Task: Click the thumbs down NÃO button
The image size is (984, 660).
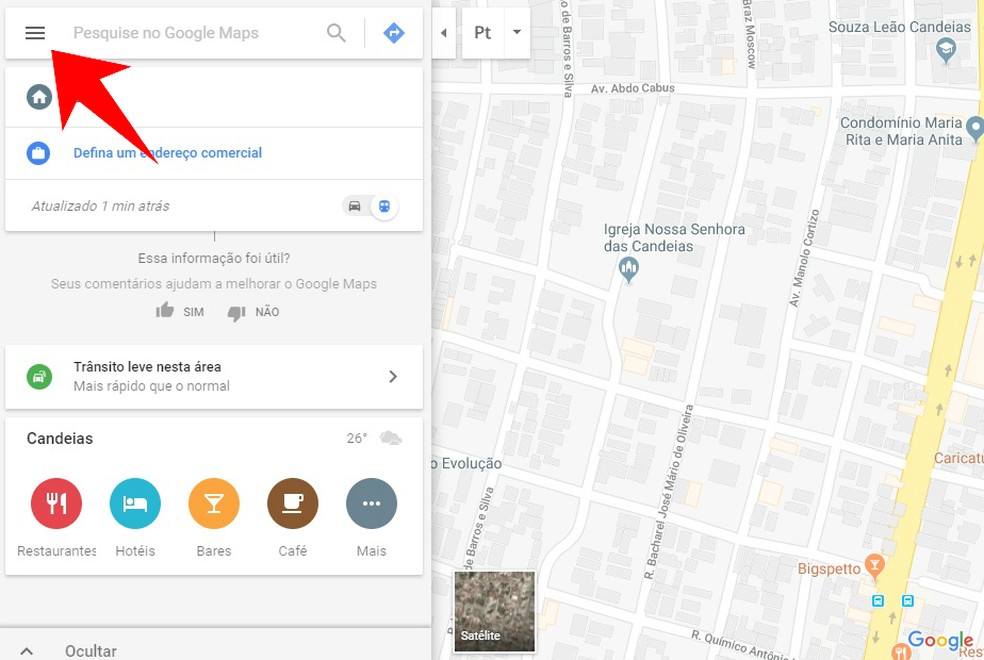Action: tap(254, 312)
